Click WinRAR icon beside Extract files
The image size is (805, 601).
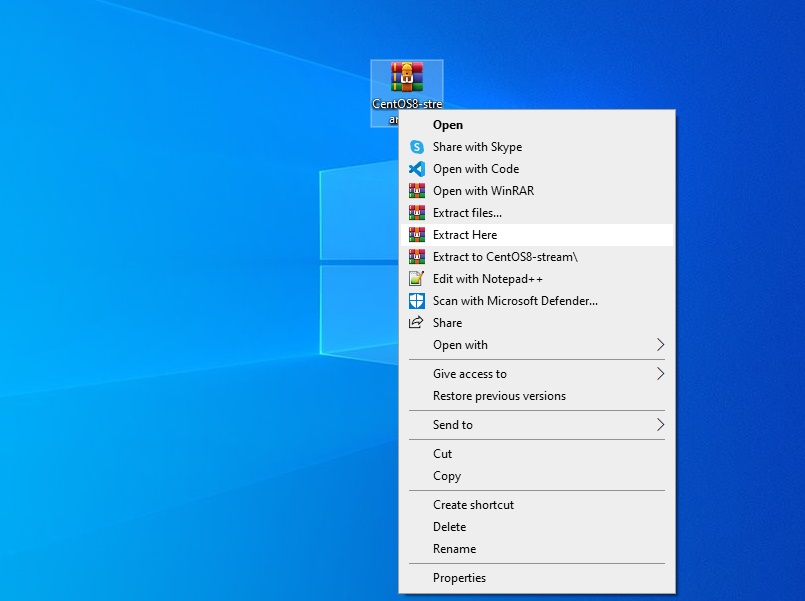pyautogui.click(x=416, y=212)
